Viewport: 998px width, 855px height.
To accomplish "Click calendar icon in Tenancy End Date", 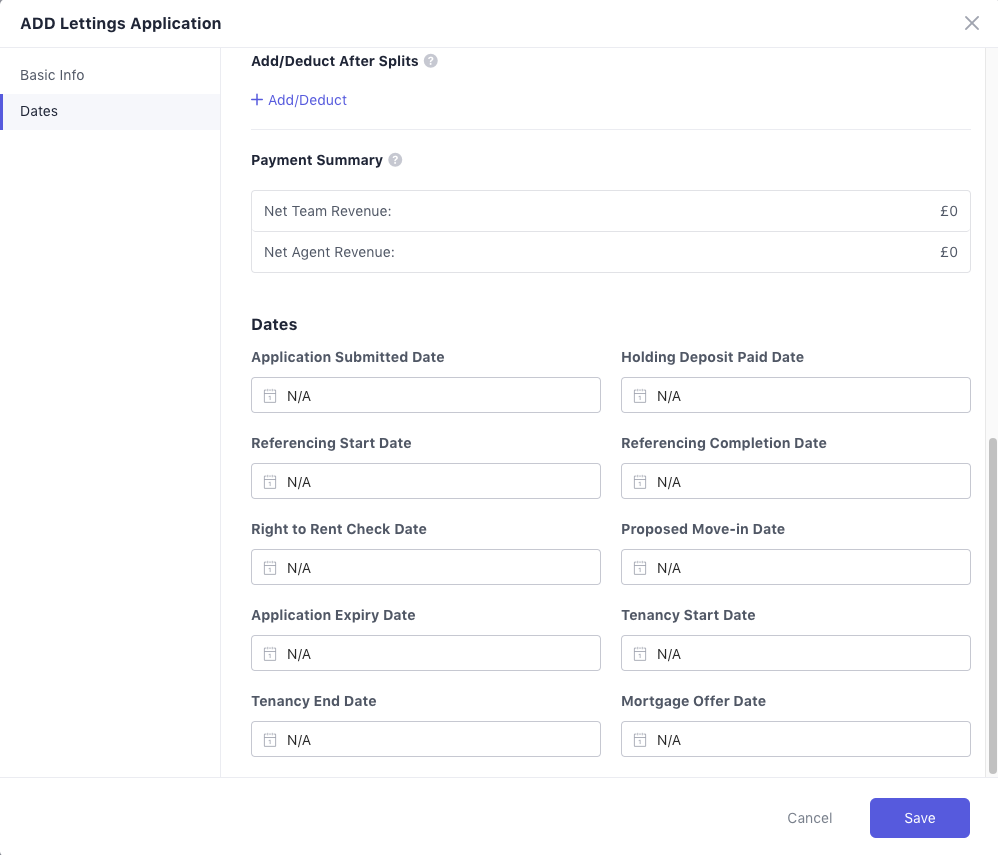I will click(270, 740).
